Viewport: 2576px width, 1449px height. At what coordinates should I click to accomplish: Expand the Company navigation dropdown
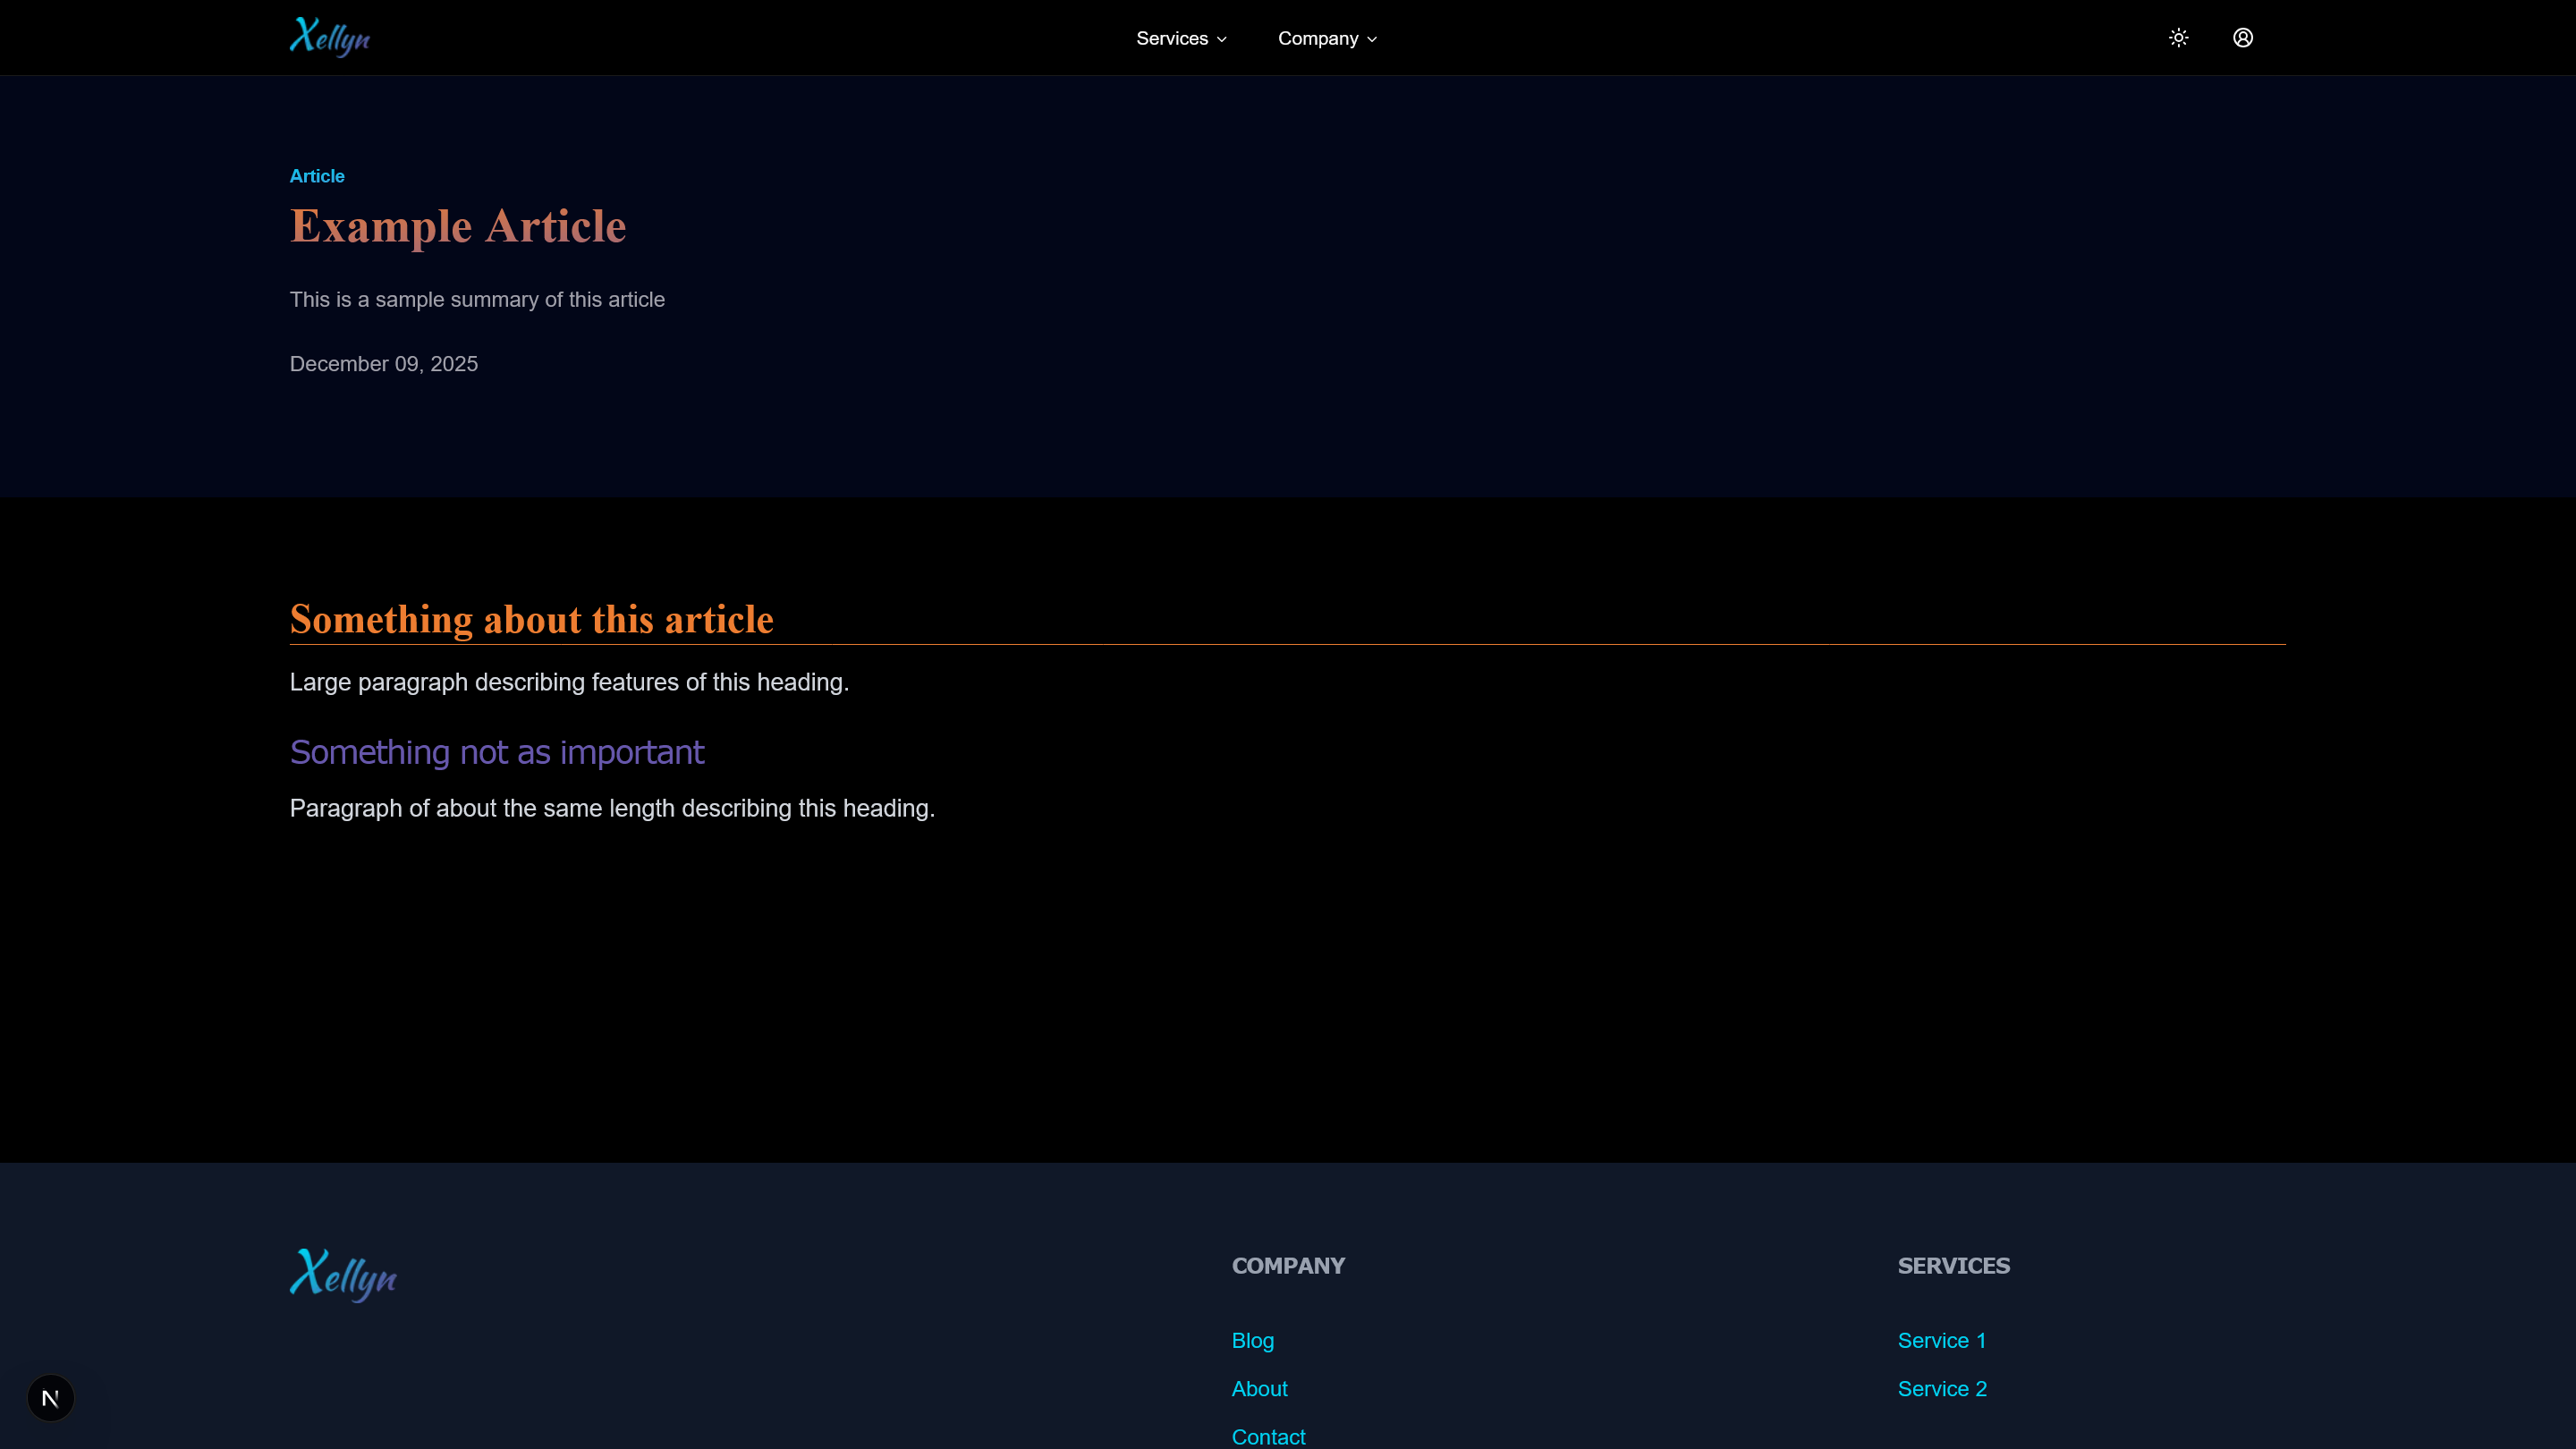click(x=1327, y=38)
